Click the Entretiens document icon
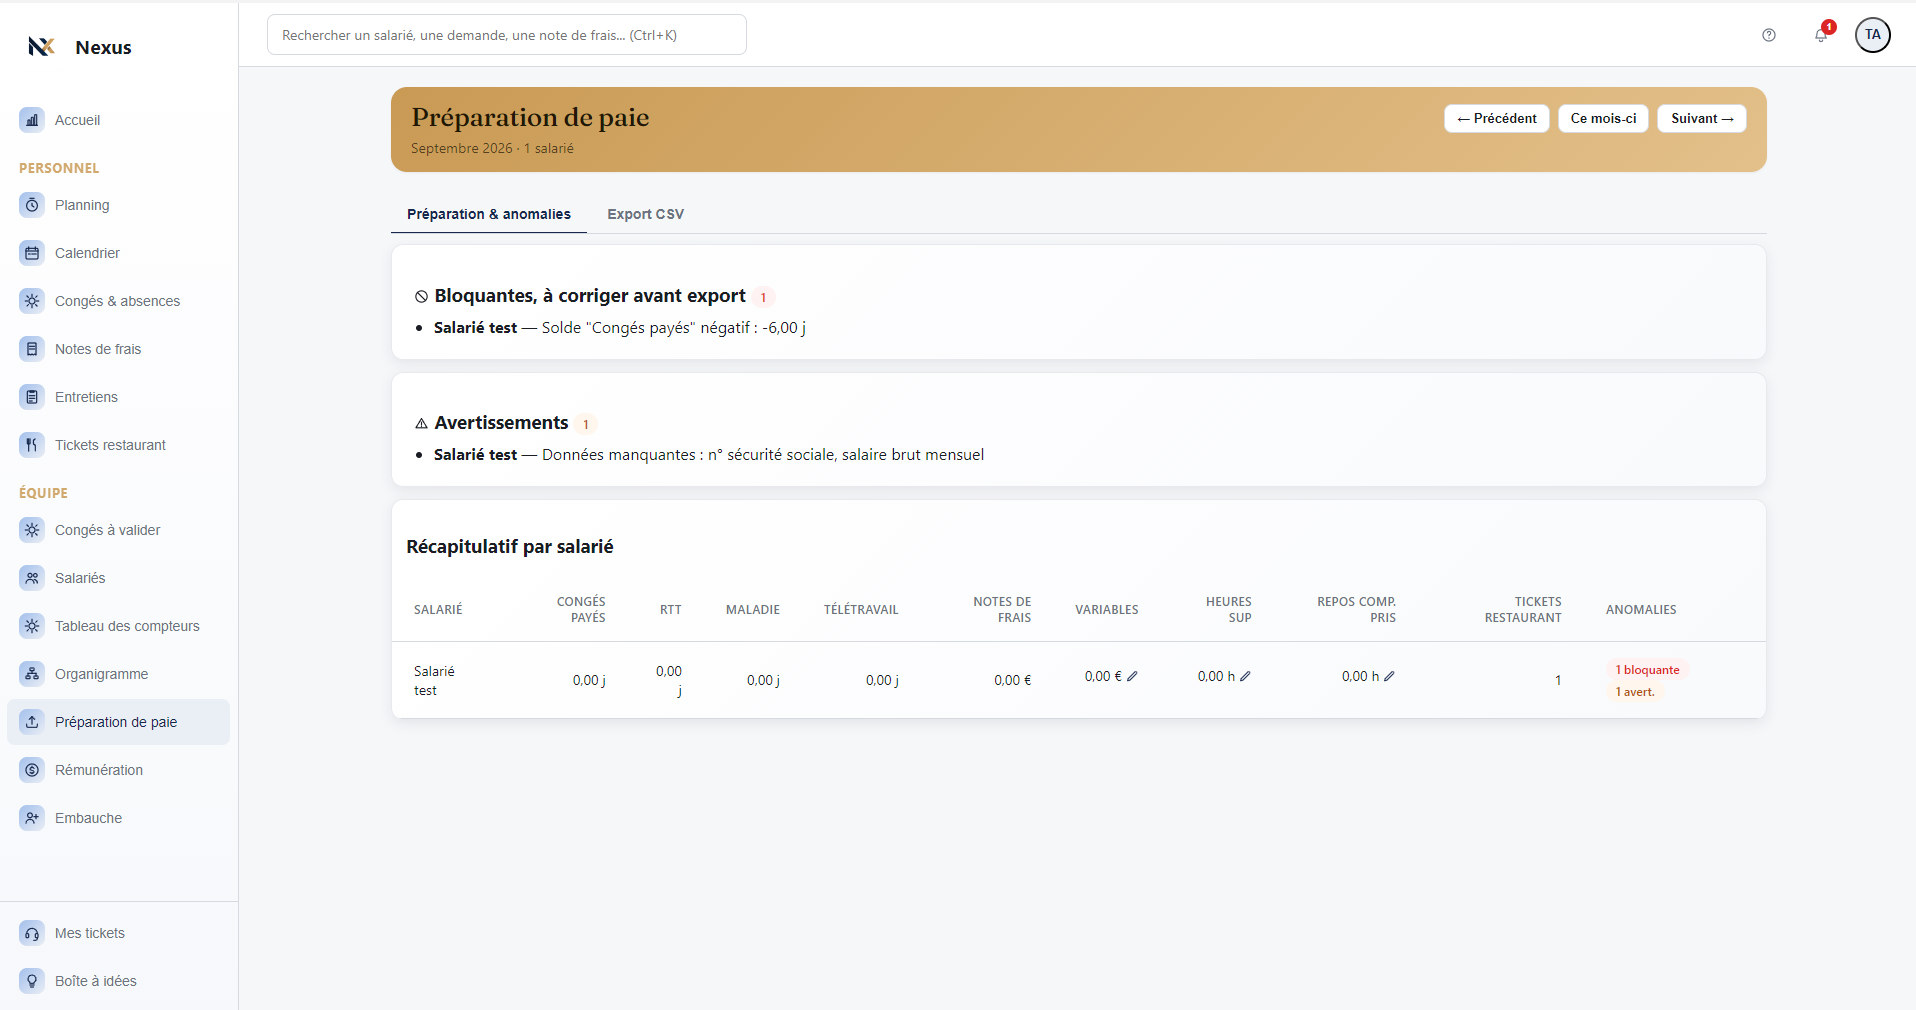This screenshot has height=1010, width=1916. click(32, 397)
